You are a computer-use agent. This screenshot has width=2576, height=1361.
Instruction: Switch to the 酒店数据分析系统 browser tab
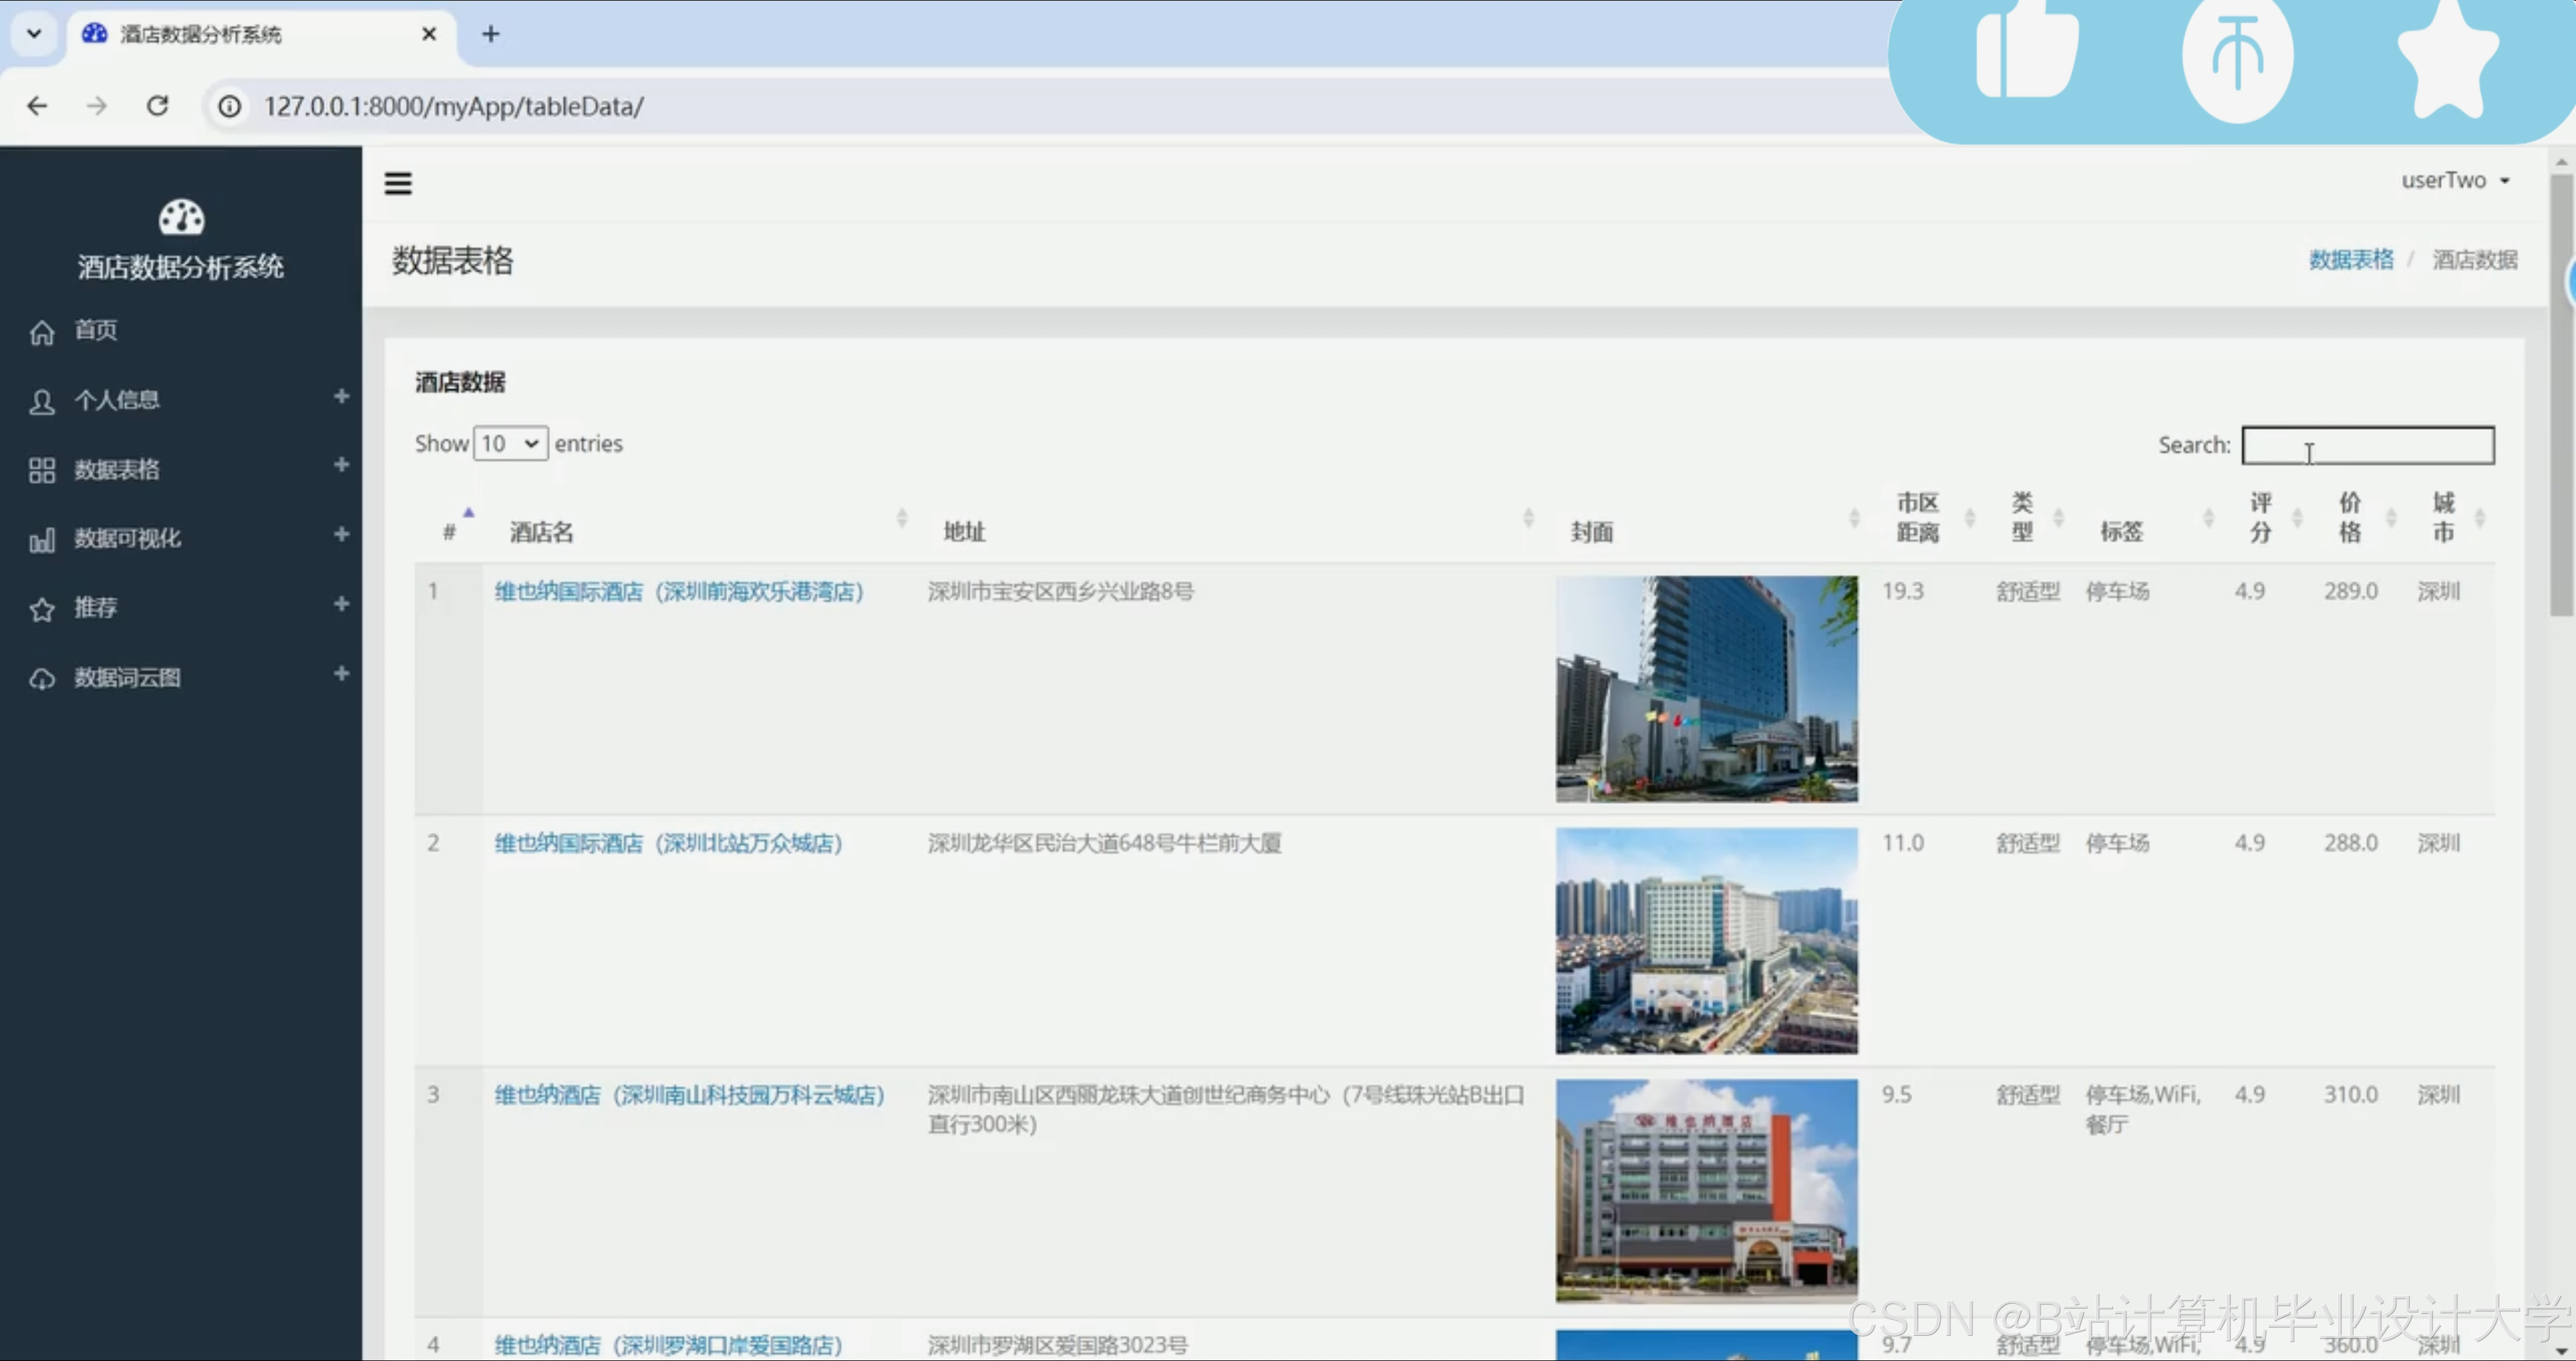pos(262,34)
